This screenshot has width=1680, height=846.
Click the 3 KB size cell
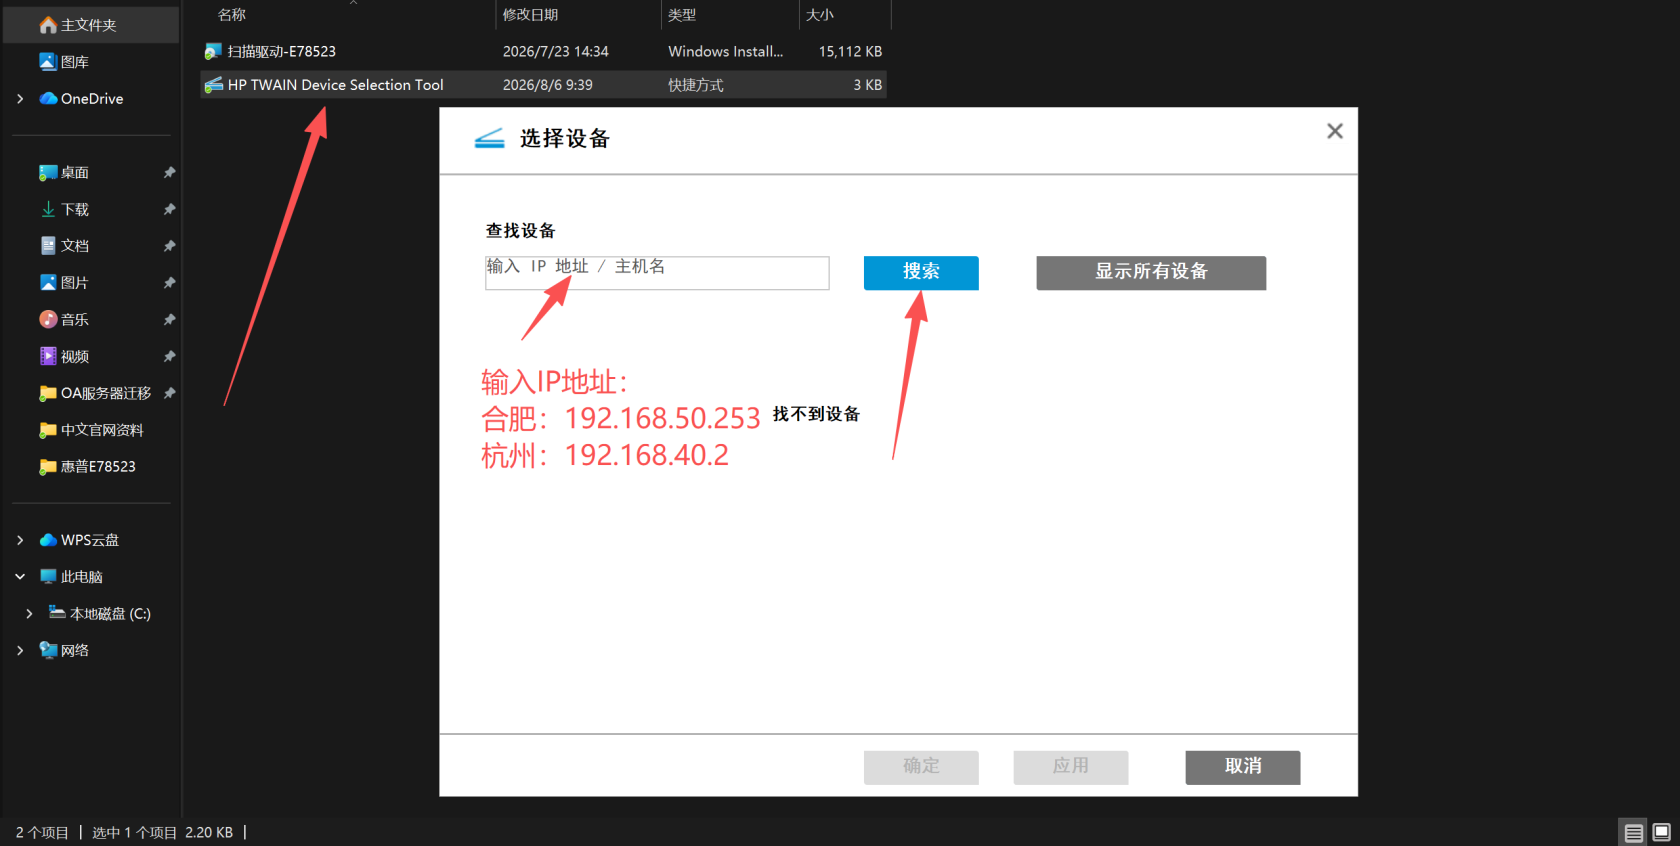[867, 85]
